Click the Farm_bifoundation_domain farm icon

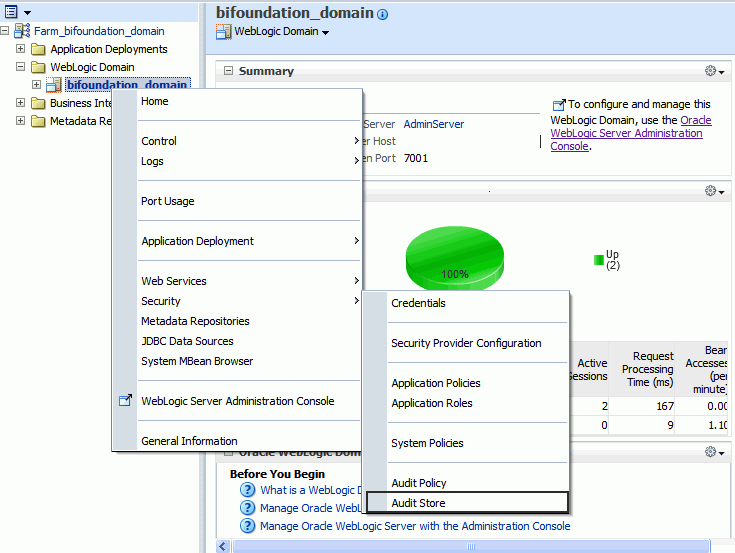tap(22, 31)
